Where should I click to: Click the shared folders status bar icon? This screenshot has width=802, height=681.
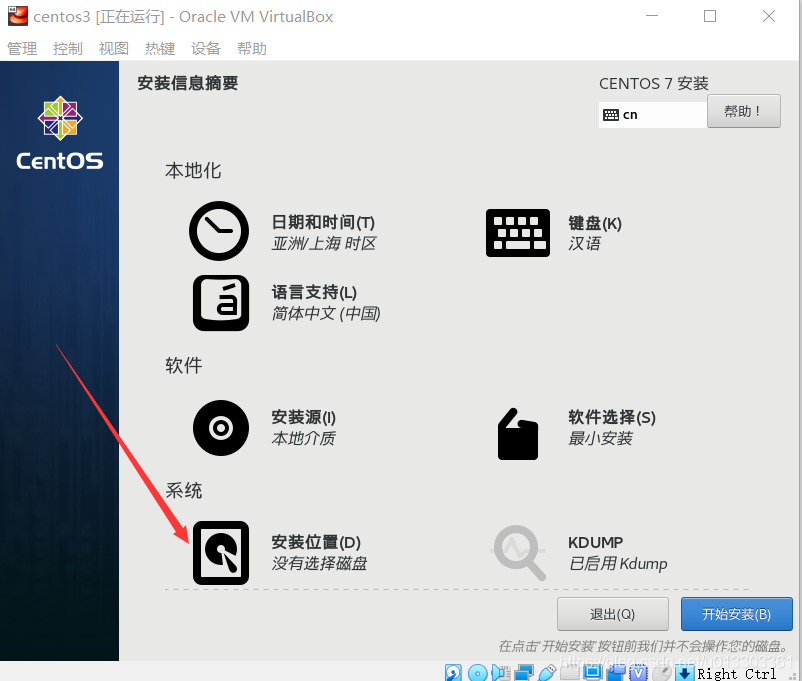570,672
